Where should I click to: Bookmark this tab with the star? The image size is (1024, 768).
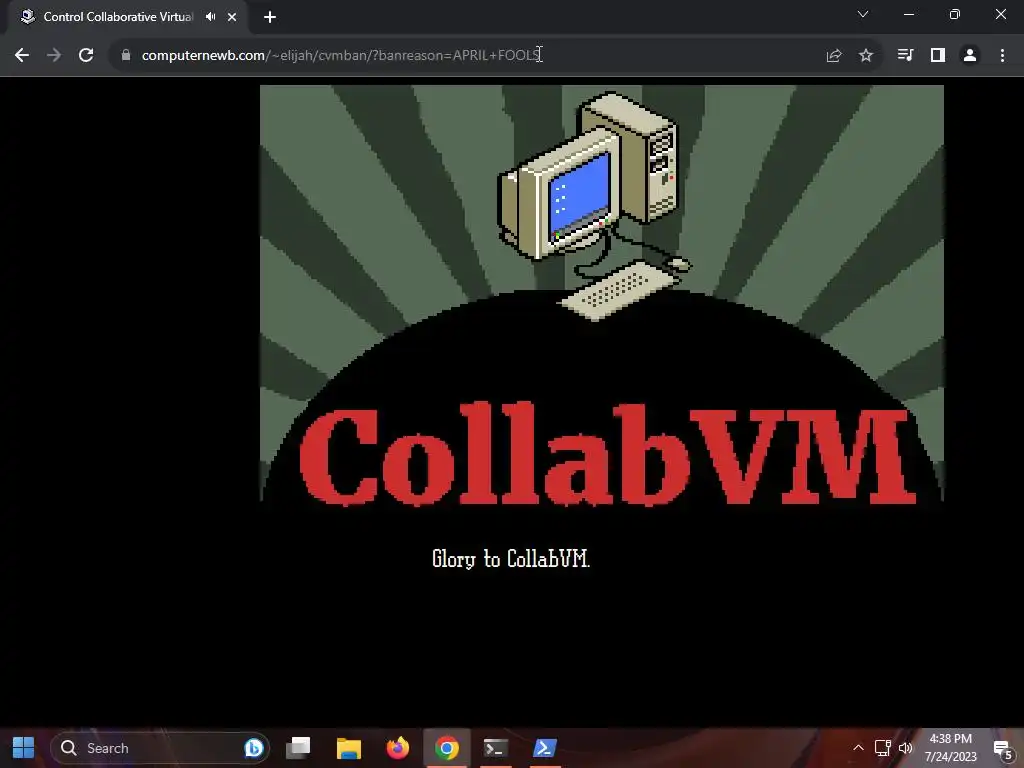click(x=866, y=56)
